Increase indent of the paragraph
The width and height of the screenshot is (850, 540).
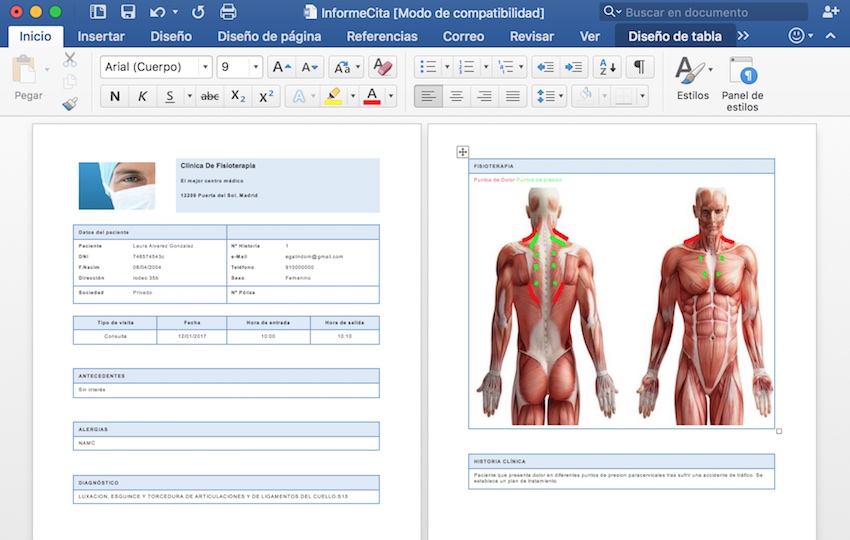tap(573, 67)
